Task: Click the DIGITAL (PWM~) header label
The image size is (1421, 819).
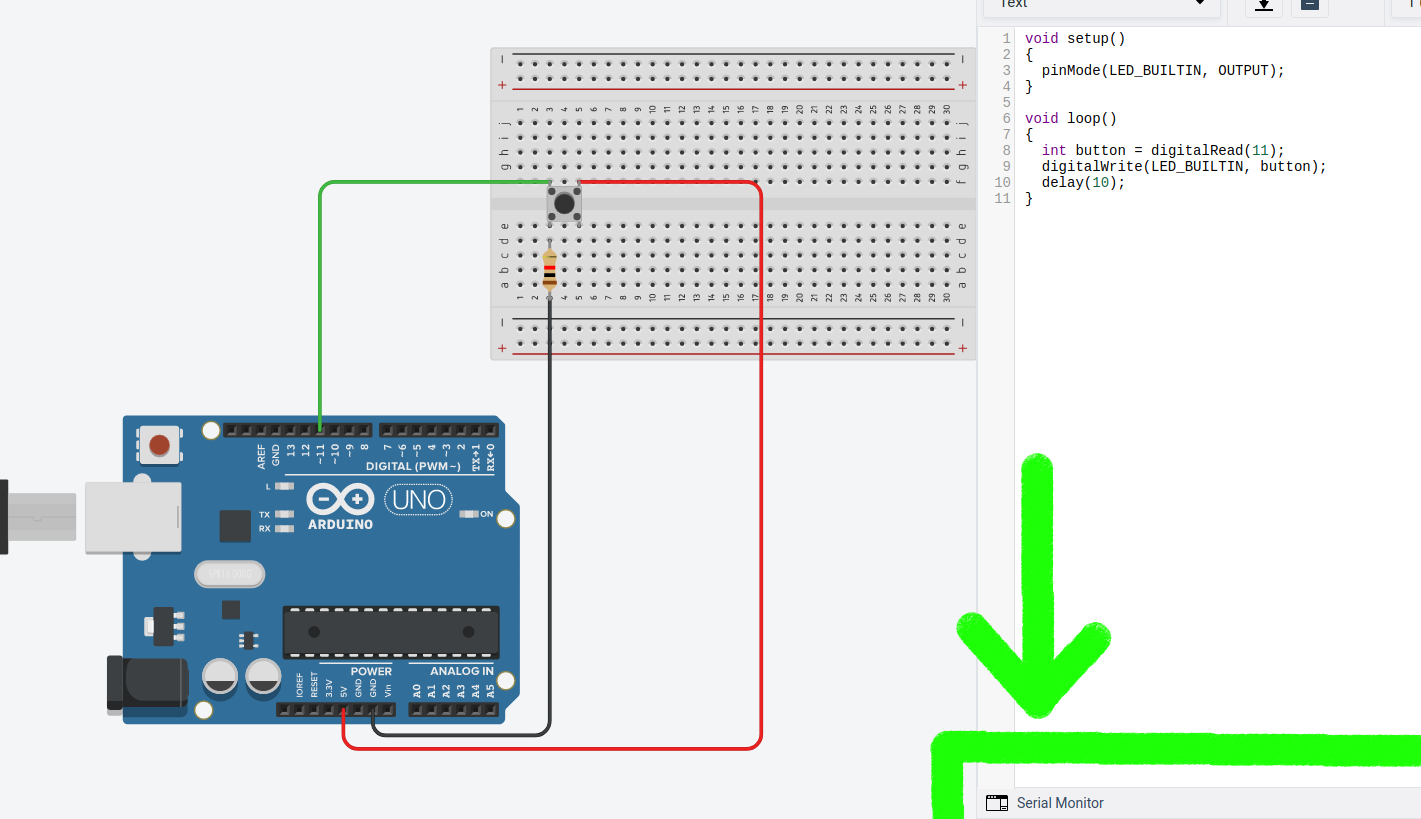Action: (x=413, y=466)
